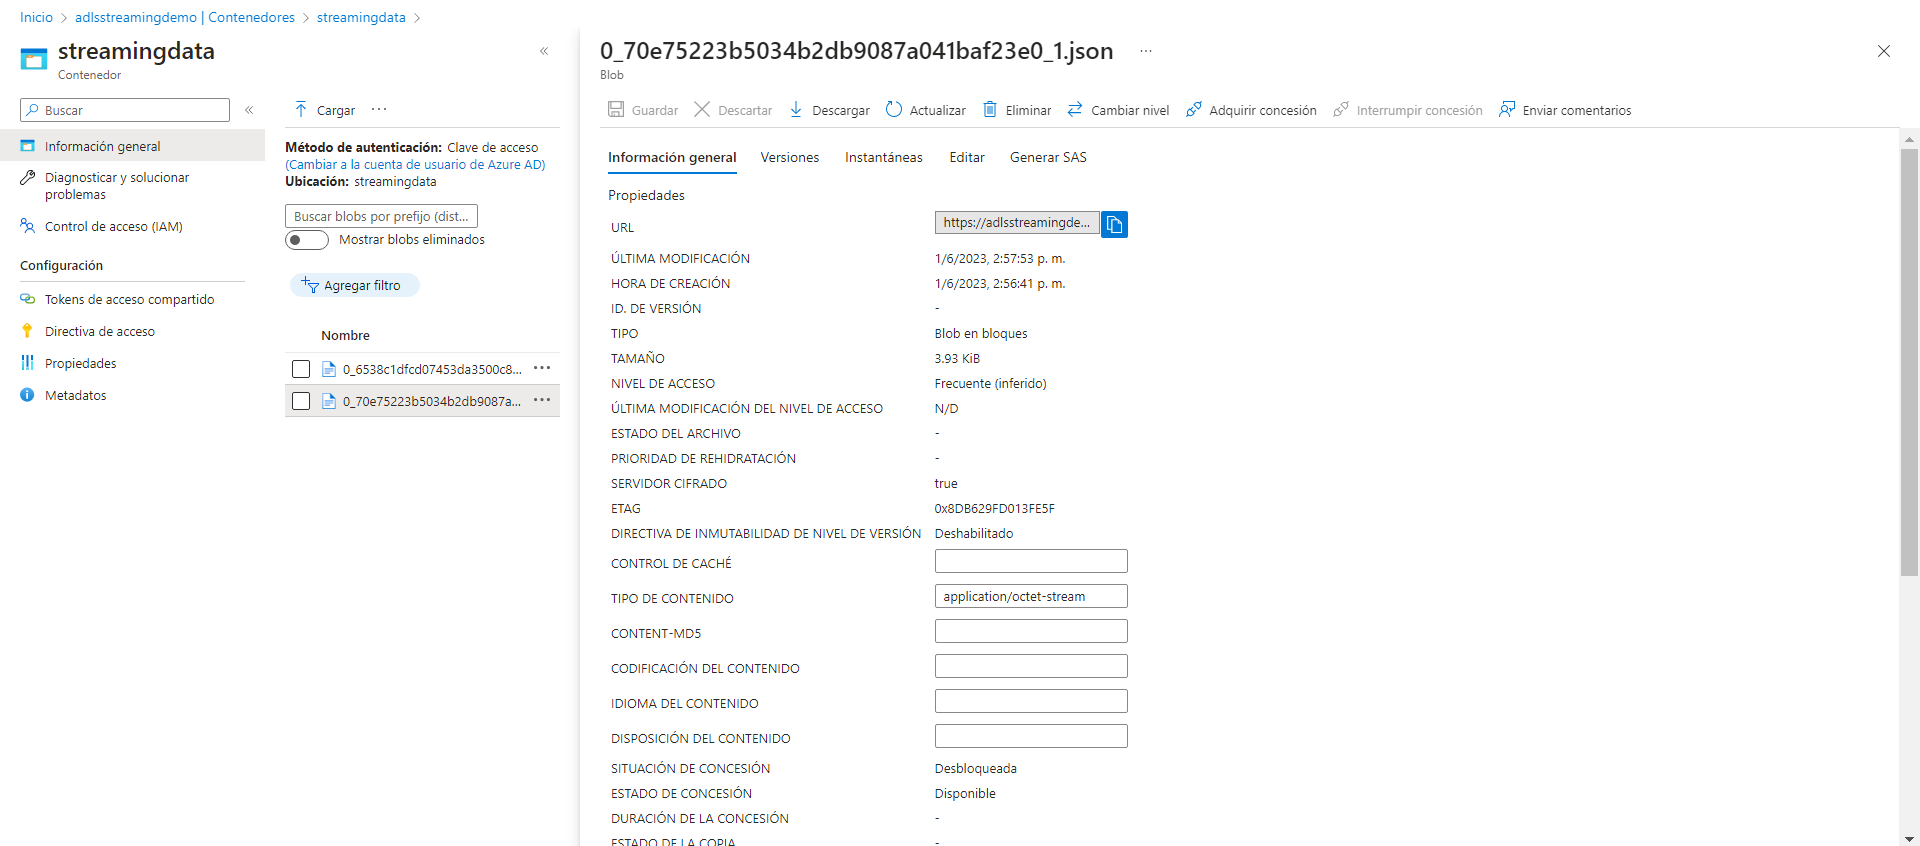Click the Adquirir concesión icon

pos(1193,110)
